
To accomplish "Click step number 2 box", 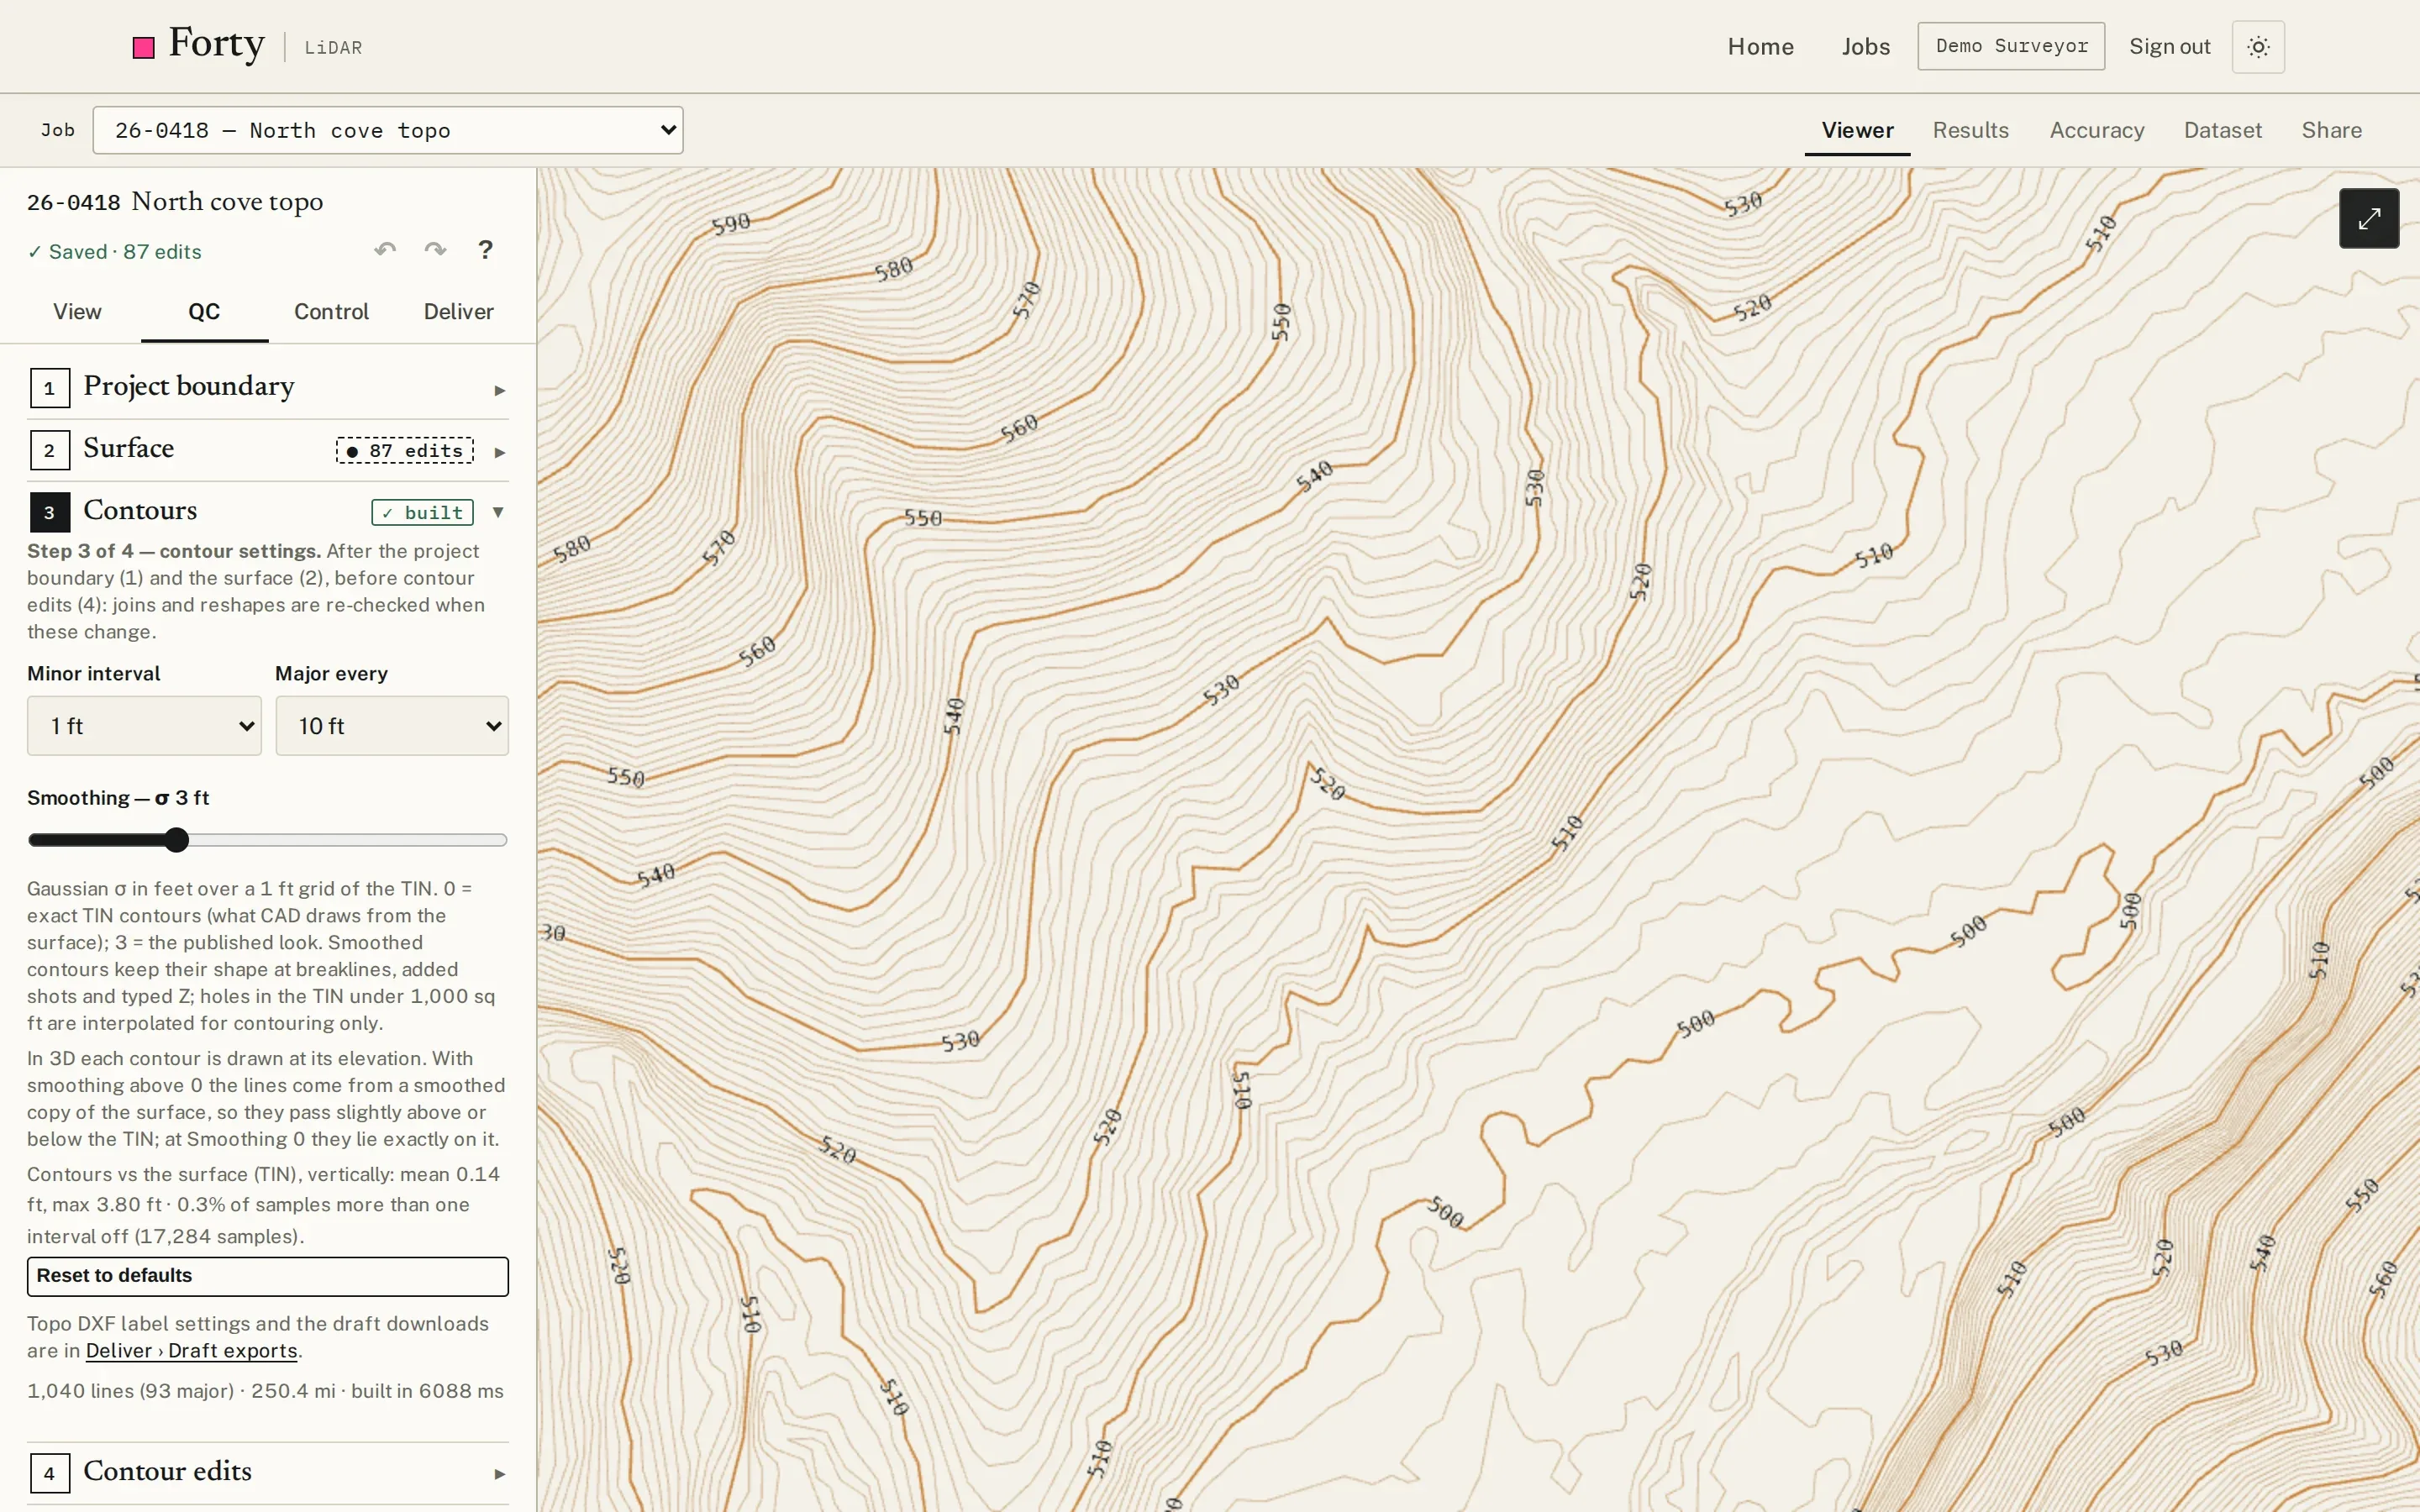I will [x=49, y=450].
